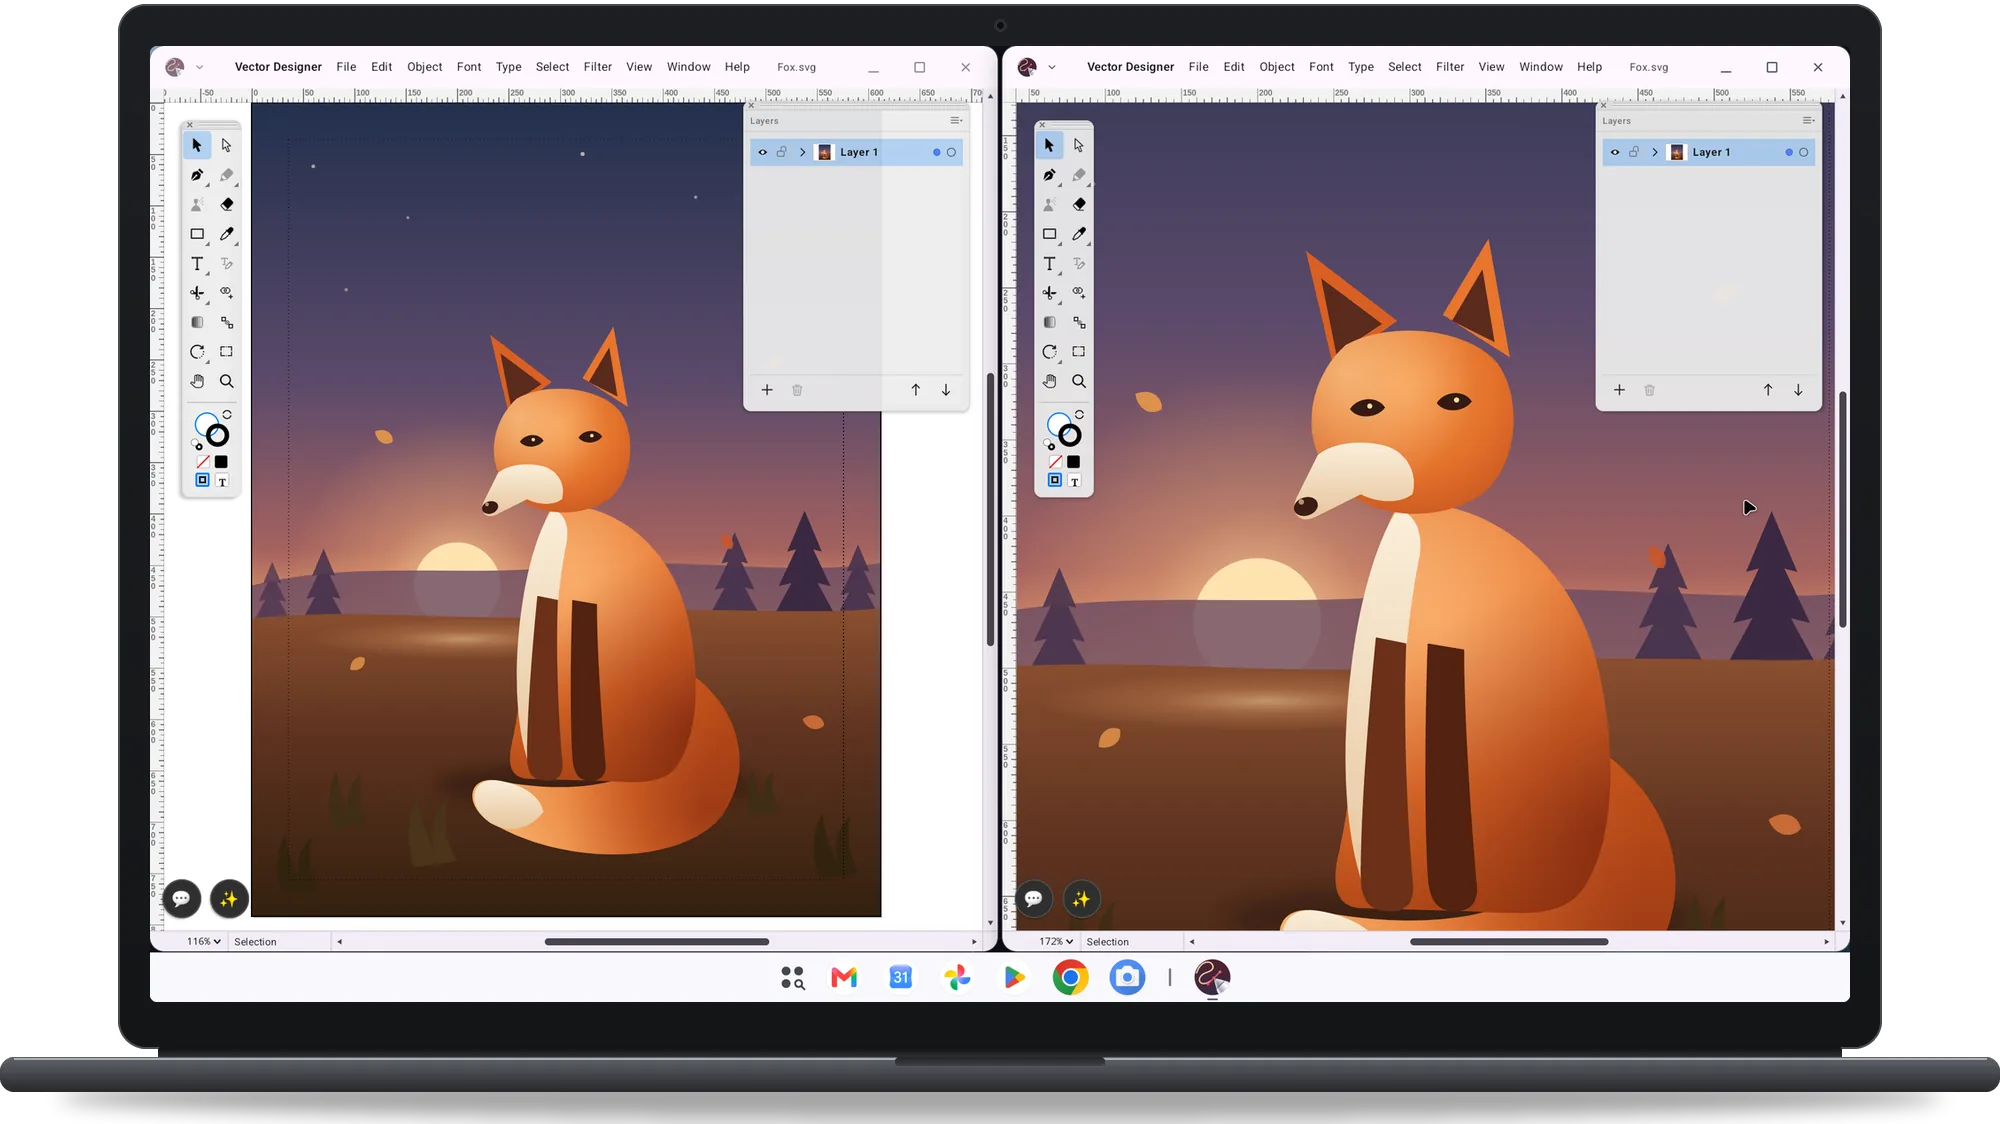
Task: Click the sparkle AI button in right window
Action: 1081,899
